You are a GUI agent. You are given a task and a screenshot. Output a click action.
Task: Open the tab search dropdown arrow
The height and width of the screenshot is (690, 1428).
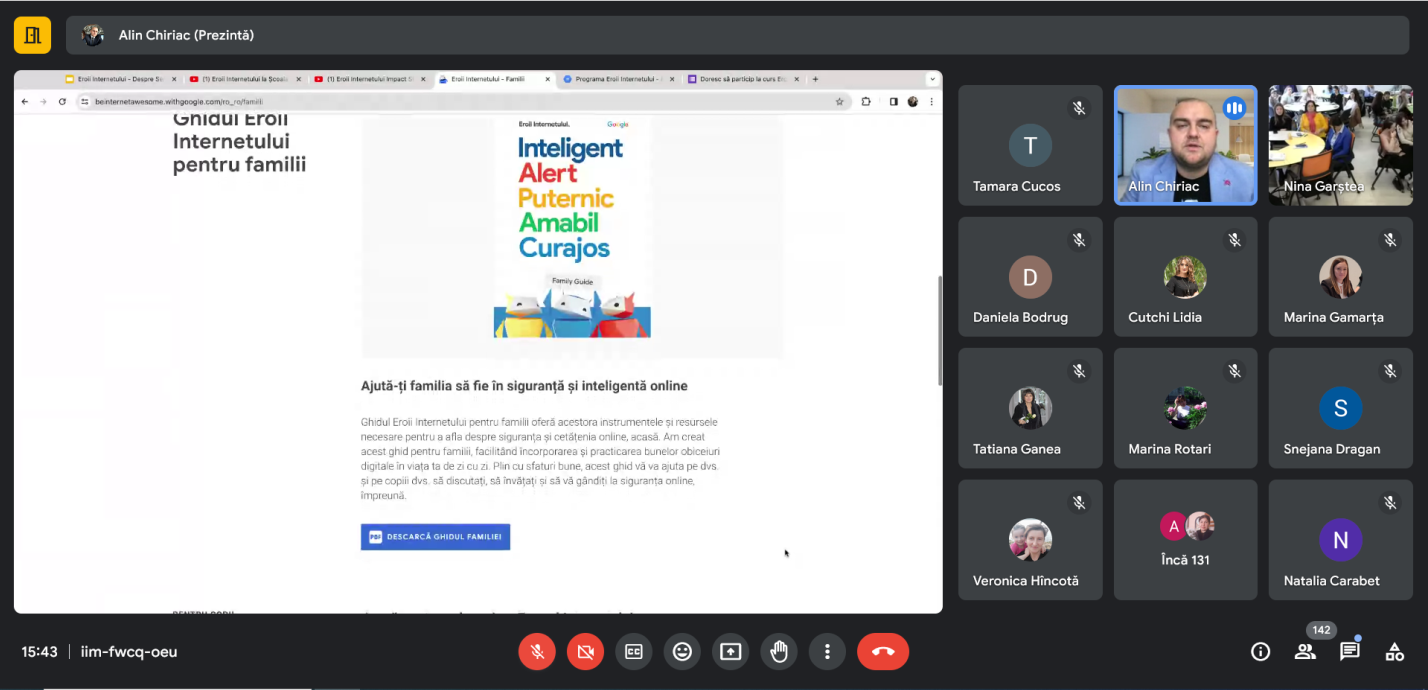pyautogui.click(x=932, y=79)
